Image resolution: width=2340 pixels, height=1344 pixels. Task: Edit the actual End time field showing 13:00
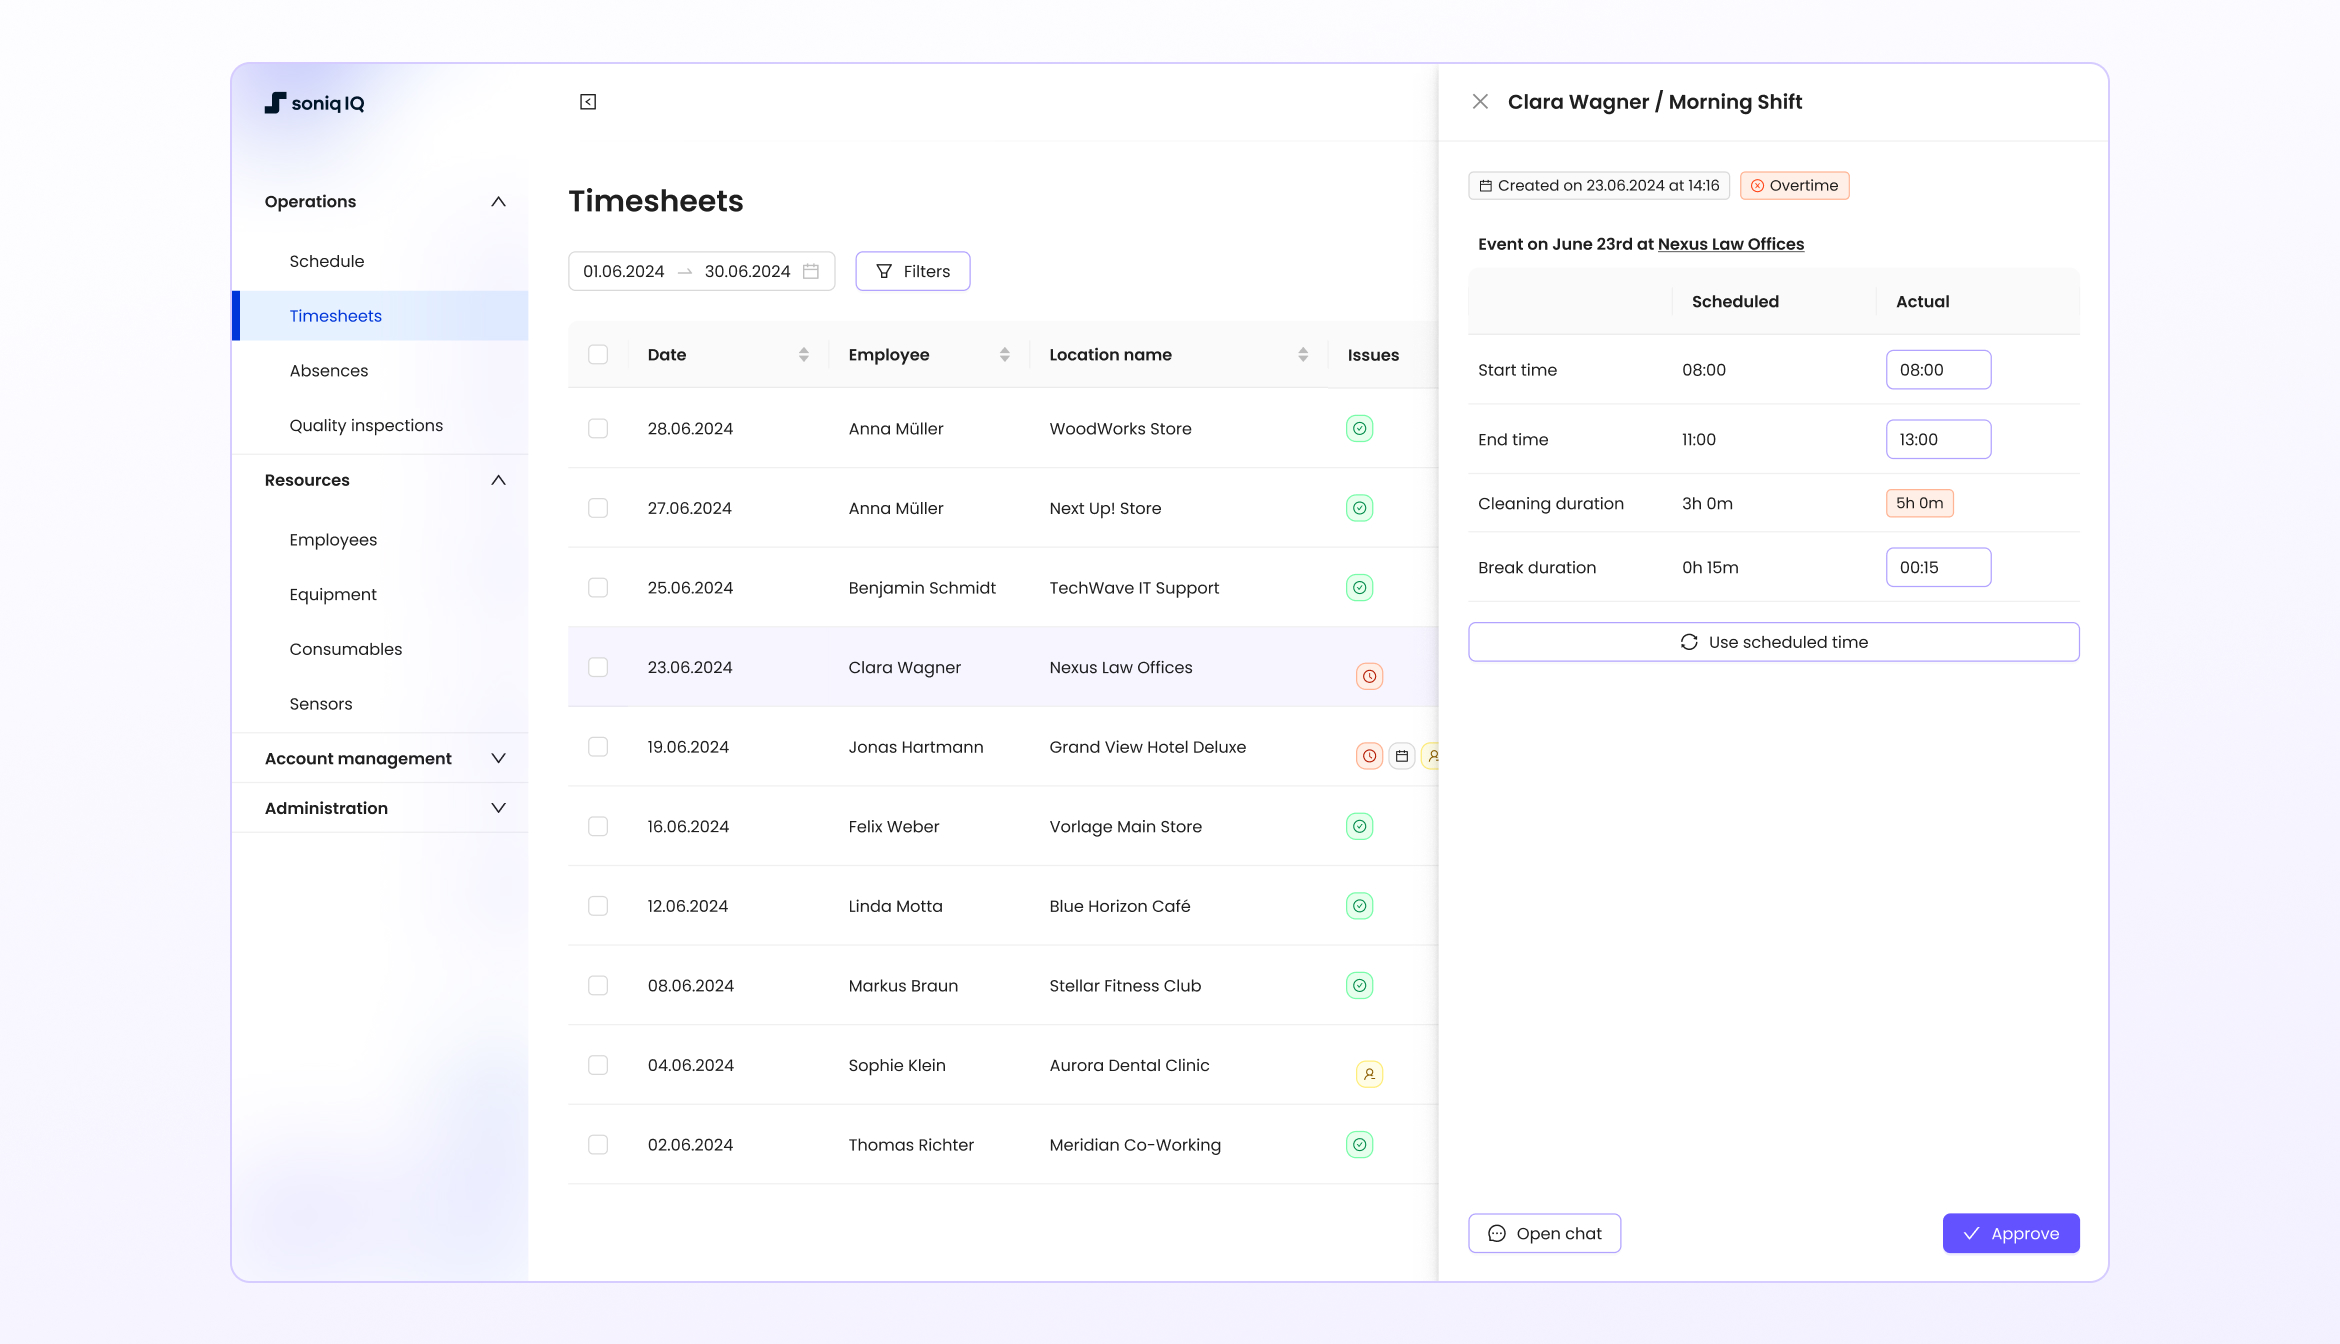(1938, 439)
